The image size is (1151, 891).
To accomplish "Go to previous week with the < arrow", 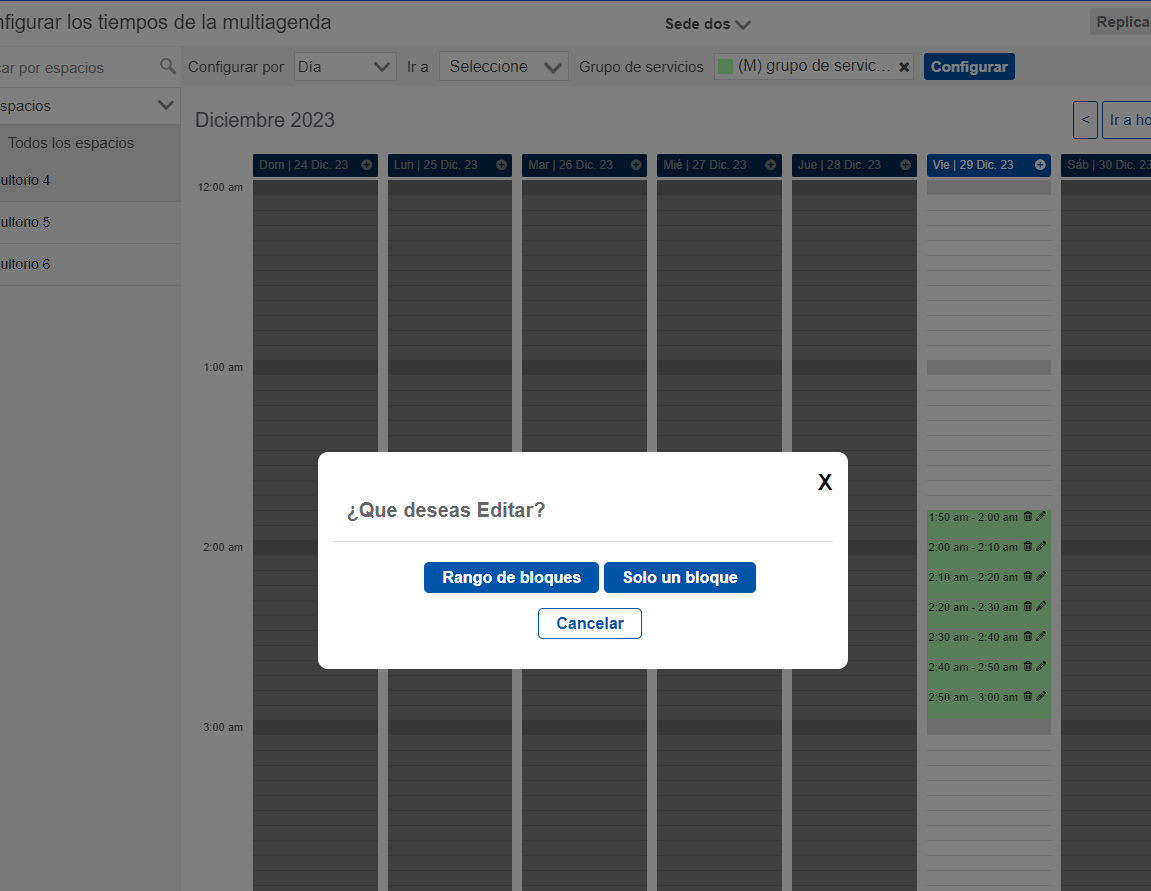I will [x=1085, y=120].
